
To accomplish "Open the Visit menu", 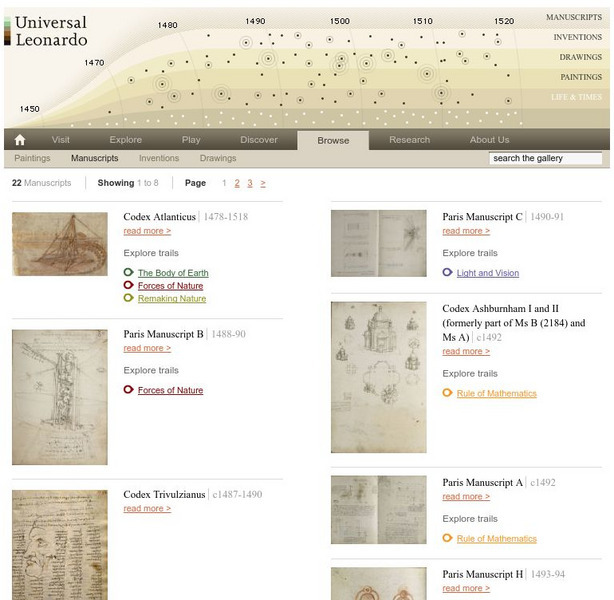I will click(61, 140).
